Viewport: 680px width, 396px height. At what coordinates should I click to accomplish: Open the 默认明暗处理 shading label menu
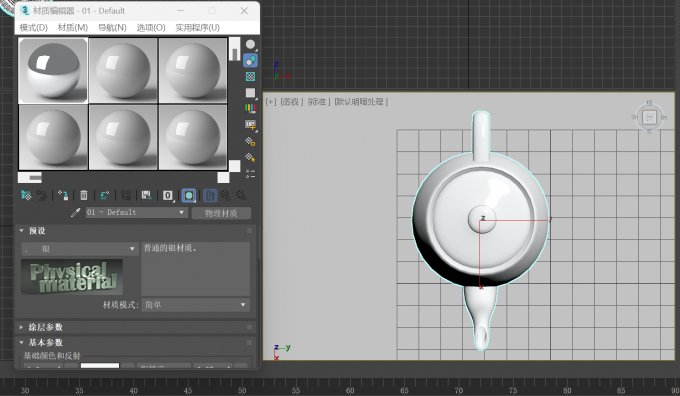click(x=361, y=101)
